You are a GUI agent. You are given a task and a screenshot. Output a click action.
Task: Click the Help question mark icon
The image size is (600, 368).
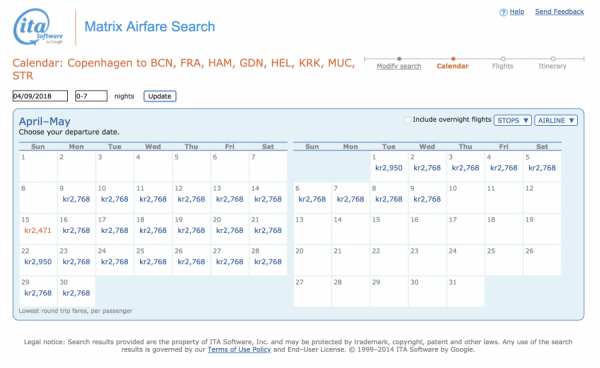[x=503, y=12]
